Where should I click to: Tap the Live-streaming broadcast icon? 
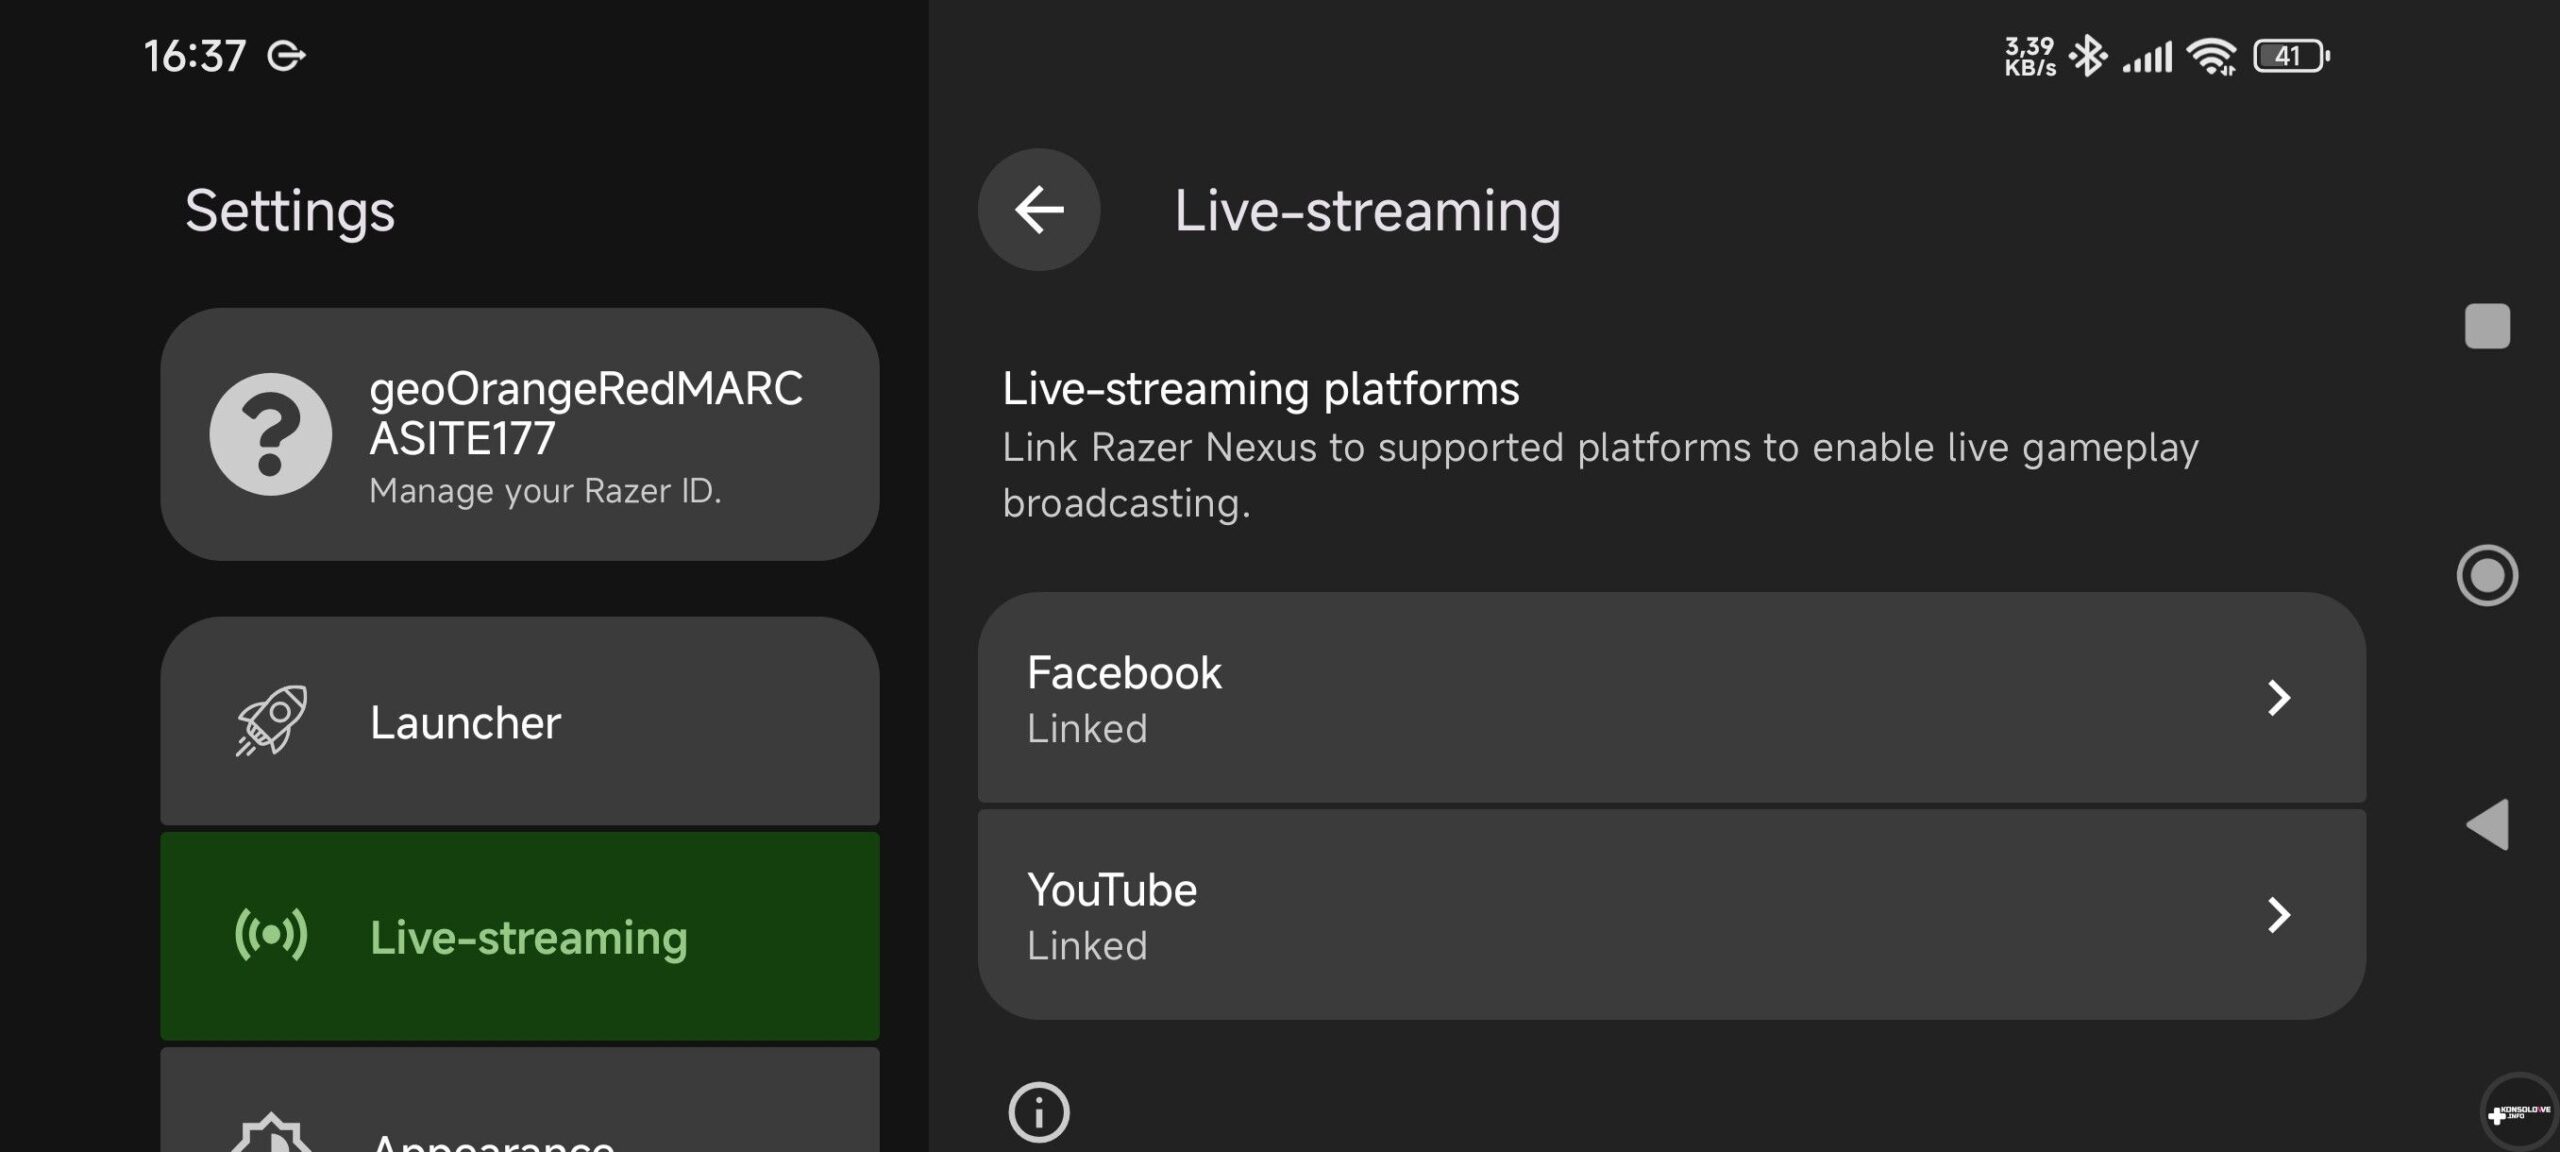[271, 935]
